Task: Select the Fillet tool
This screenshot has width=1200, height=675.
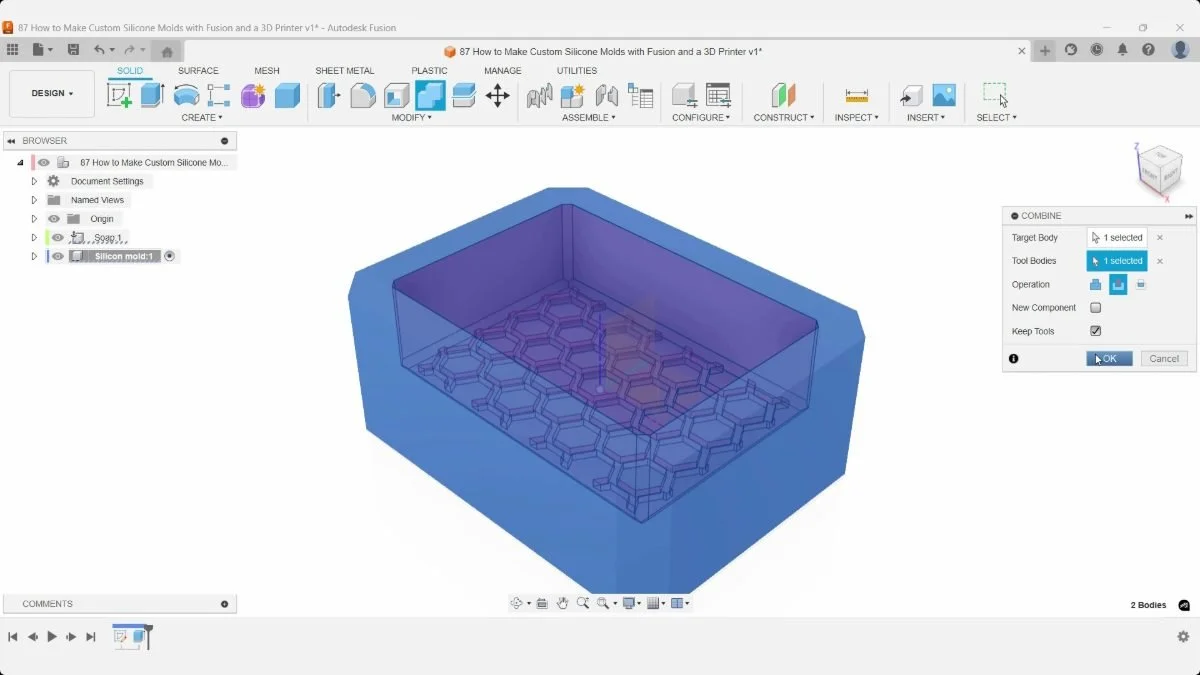Action: 363,95
